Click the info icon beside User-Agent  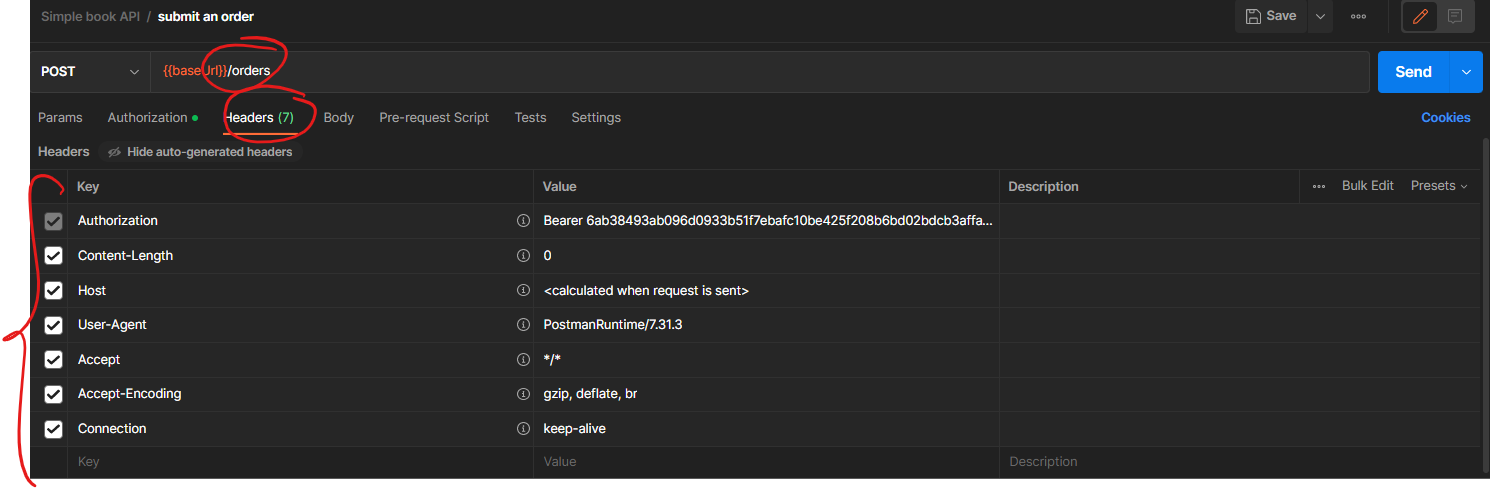click(523, 325)
